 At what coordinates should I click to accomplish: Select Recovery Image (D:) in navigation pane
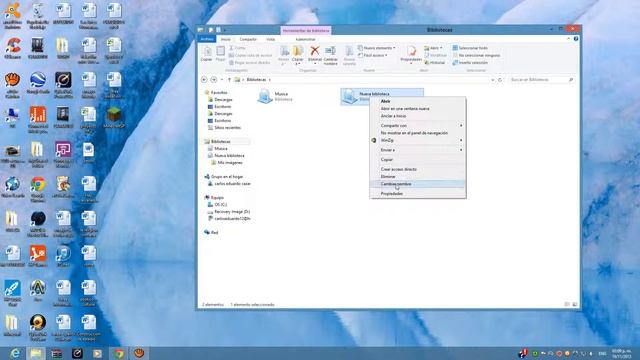tap(229, 212)
